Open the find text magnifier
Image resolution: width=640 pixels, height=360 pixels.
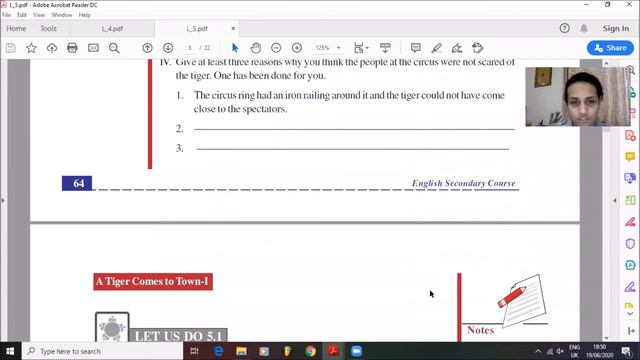114,48
